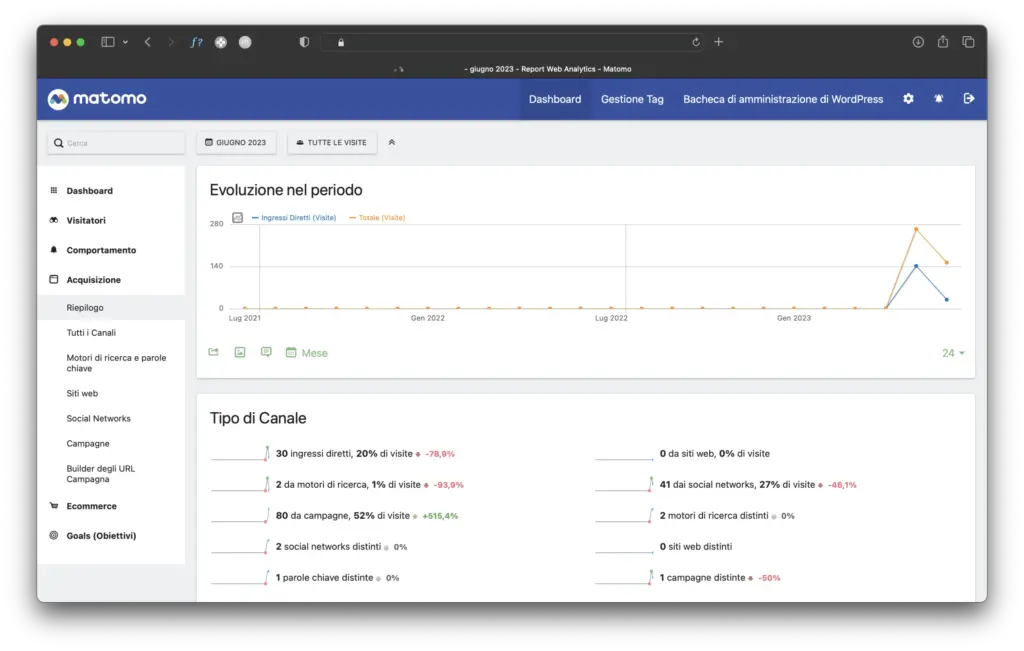Click the metrics picker icon on chart
The image size is (1024, 651).
[238, 217]
